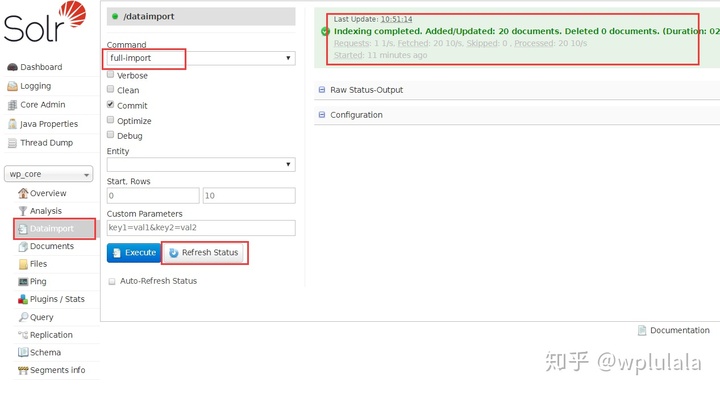720x394 pixels.
Task: Click the Custom Parameters input field
Action: pos(201,228)
